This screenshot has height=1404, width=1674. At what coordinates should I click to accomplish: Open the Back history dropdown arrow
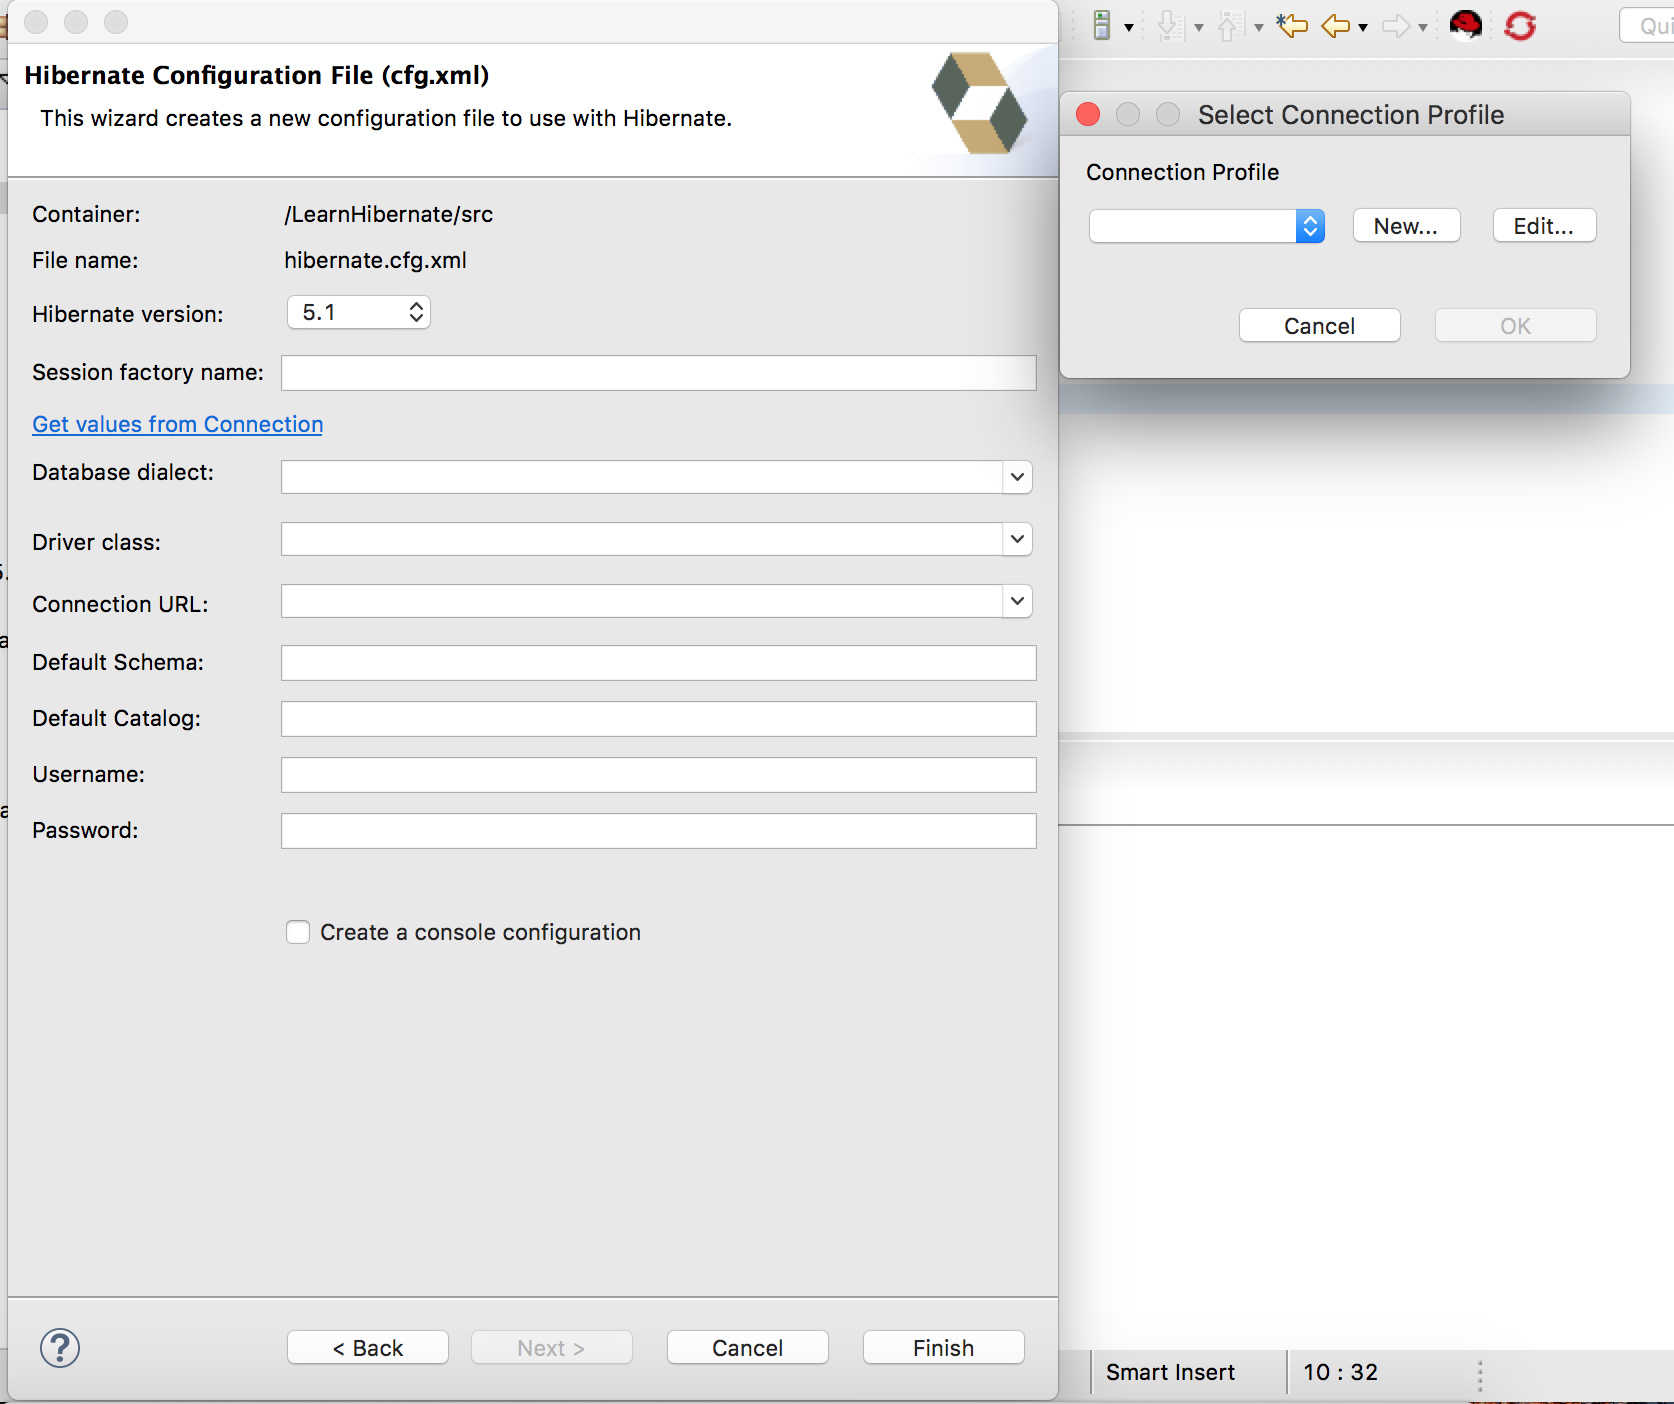[x=1363, y=28]
